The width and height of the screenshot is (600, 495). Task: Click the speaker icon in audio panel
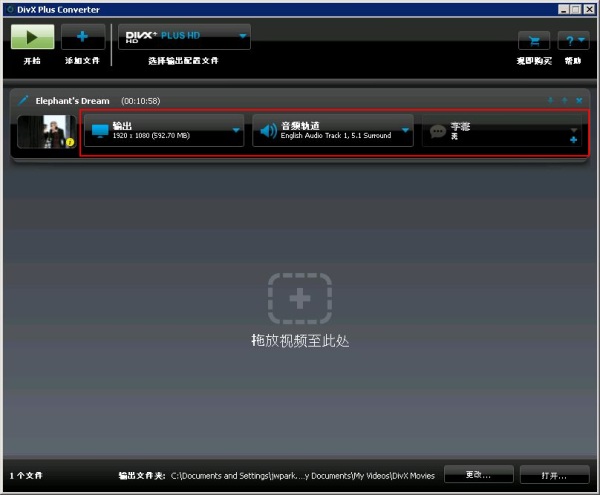click(x=269, y=131)
